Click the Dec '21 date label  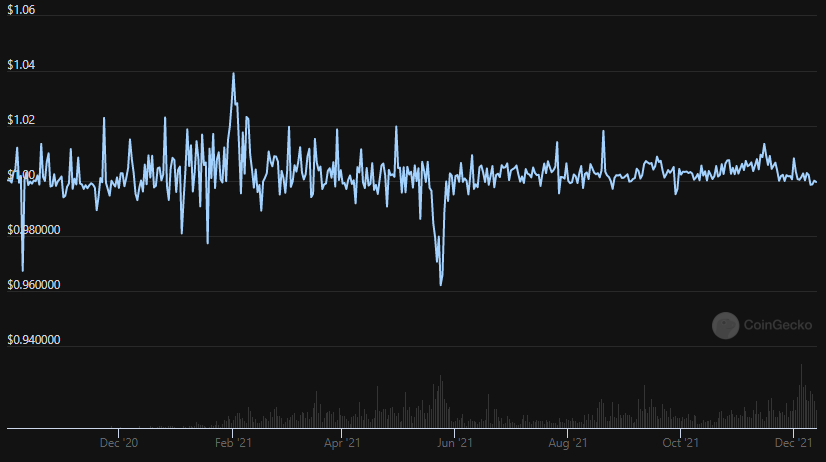793,443
